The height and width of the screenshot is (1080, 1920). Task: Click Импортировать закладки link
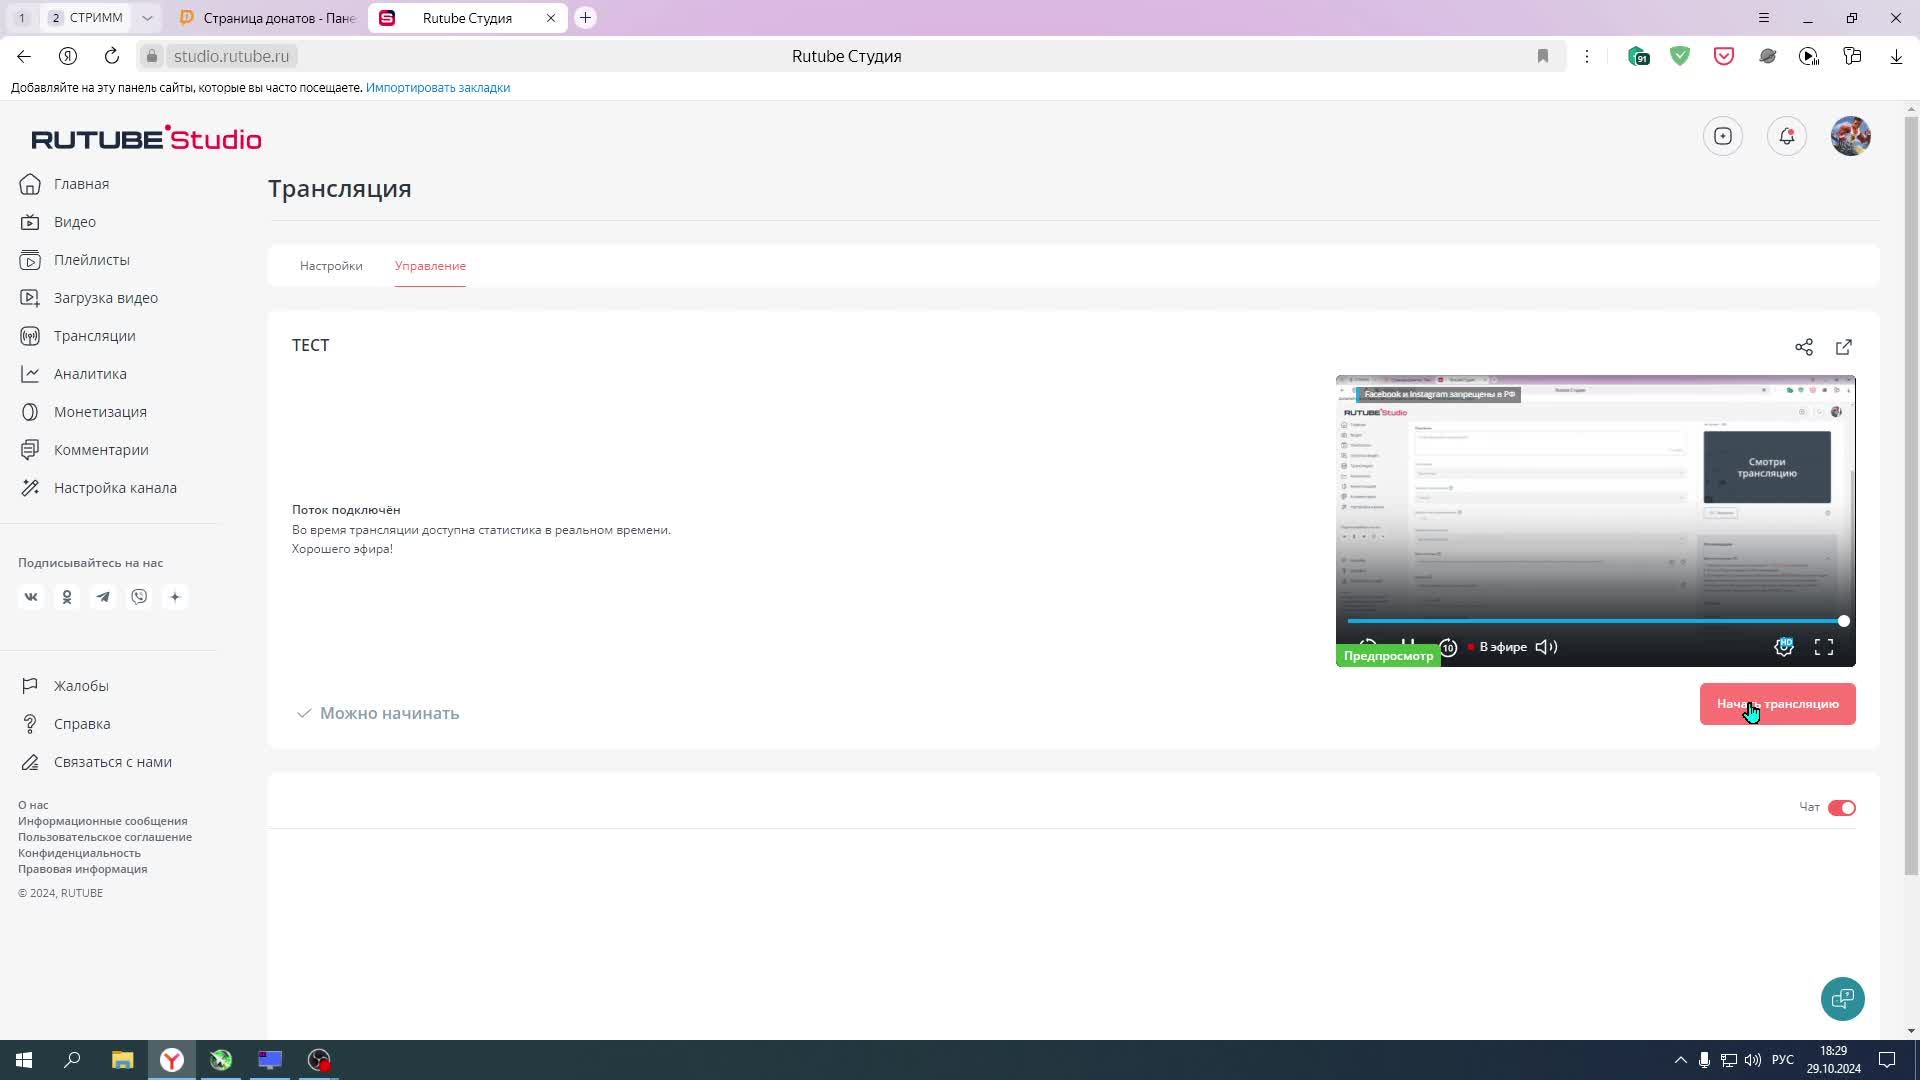[x=438, y=88]
